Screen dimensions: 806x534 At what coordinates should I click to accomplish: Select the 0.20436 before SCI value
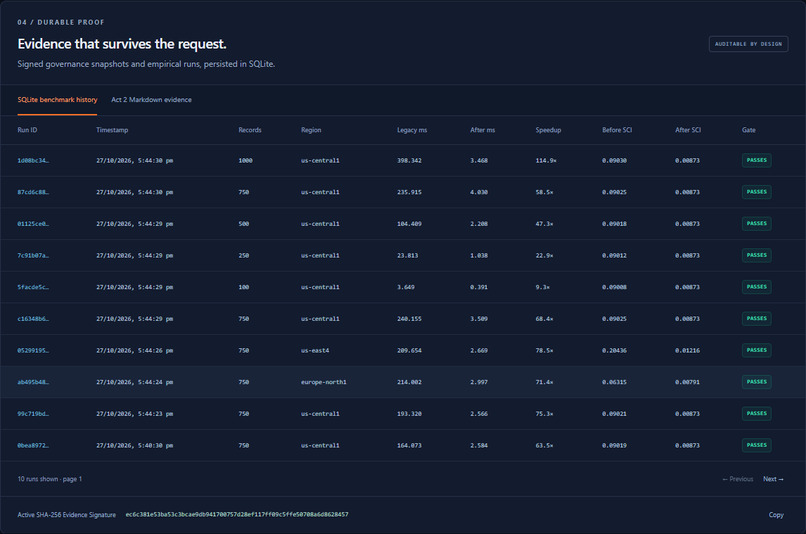[x=614, y=351]
